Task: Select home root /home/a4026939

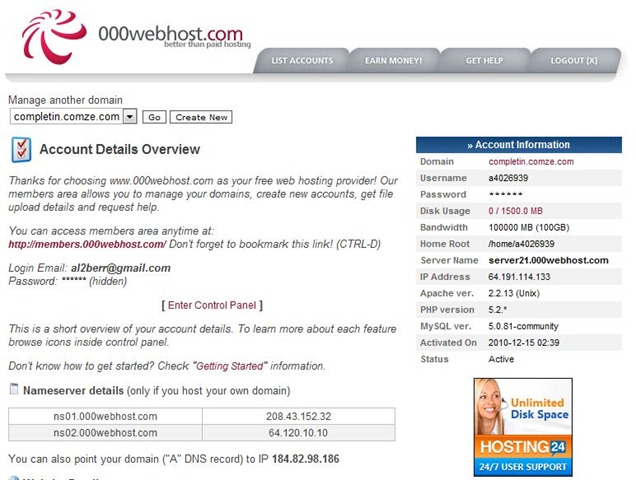Action: 521,244
